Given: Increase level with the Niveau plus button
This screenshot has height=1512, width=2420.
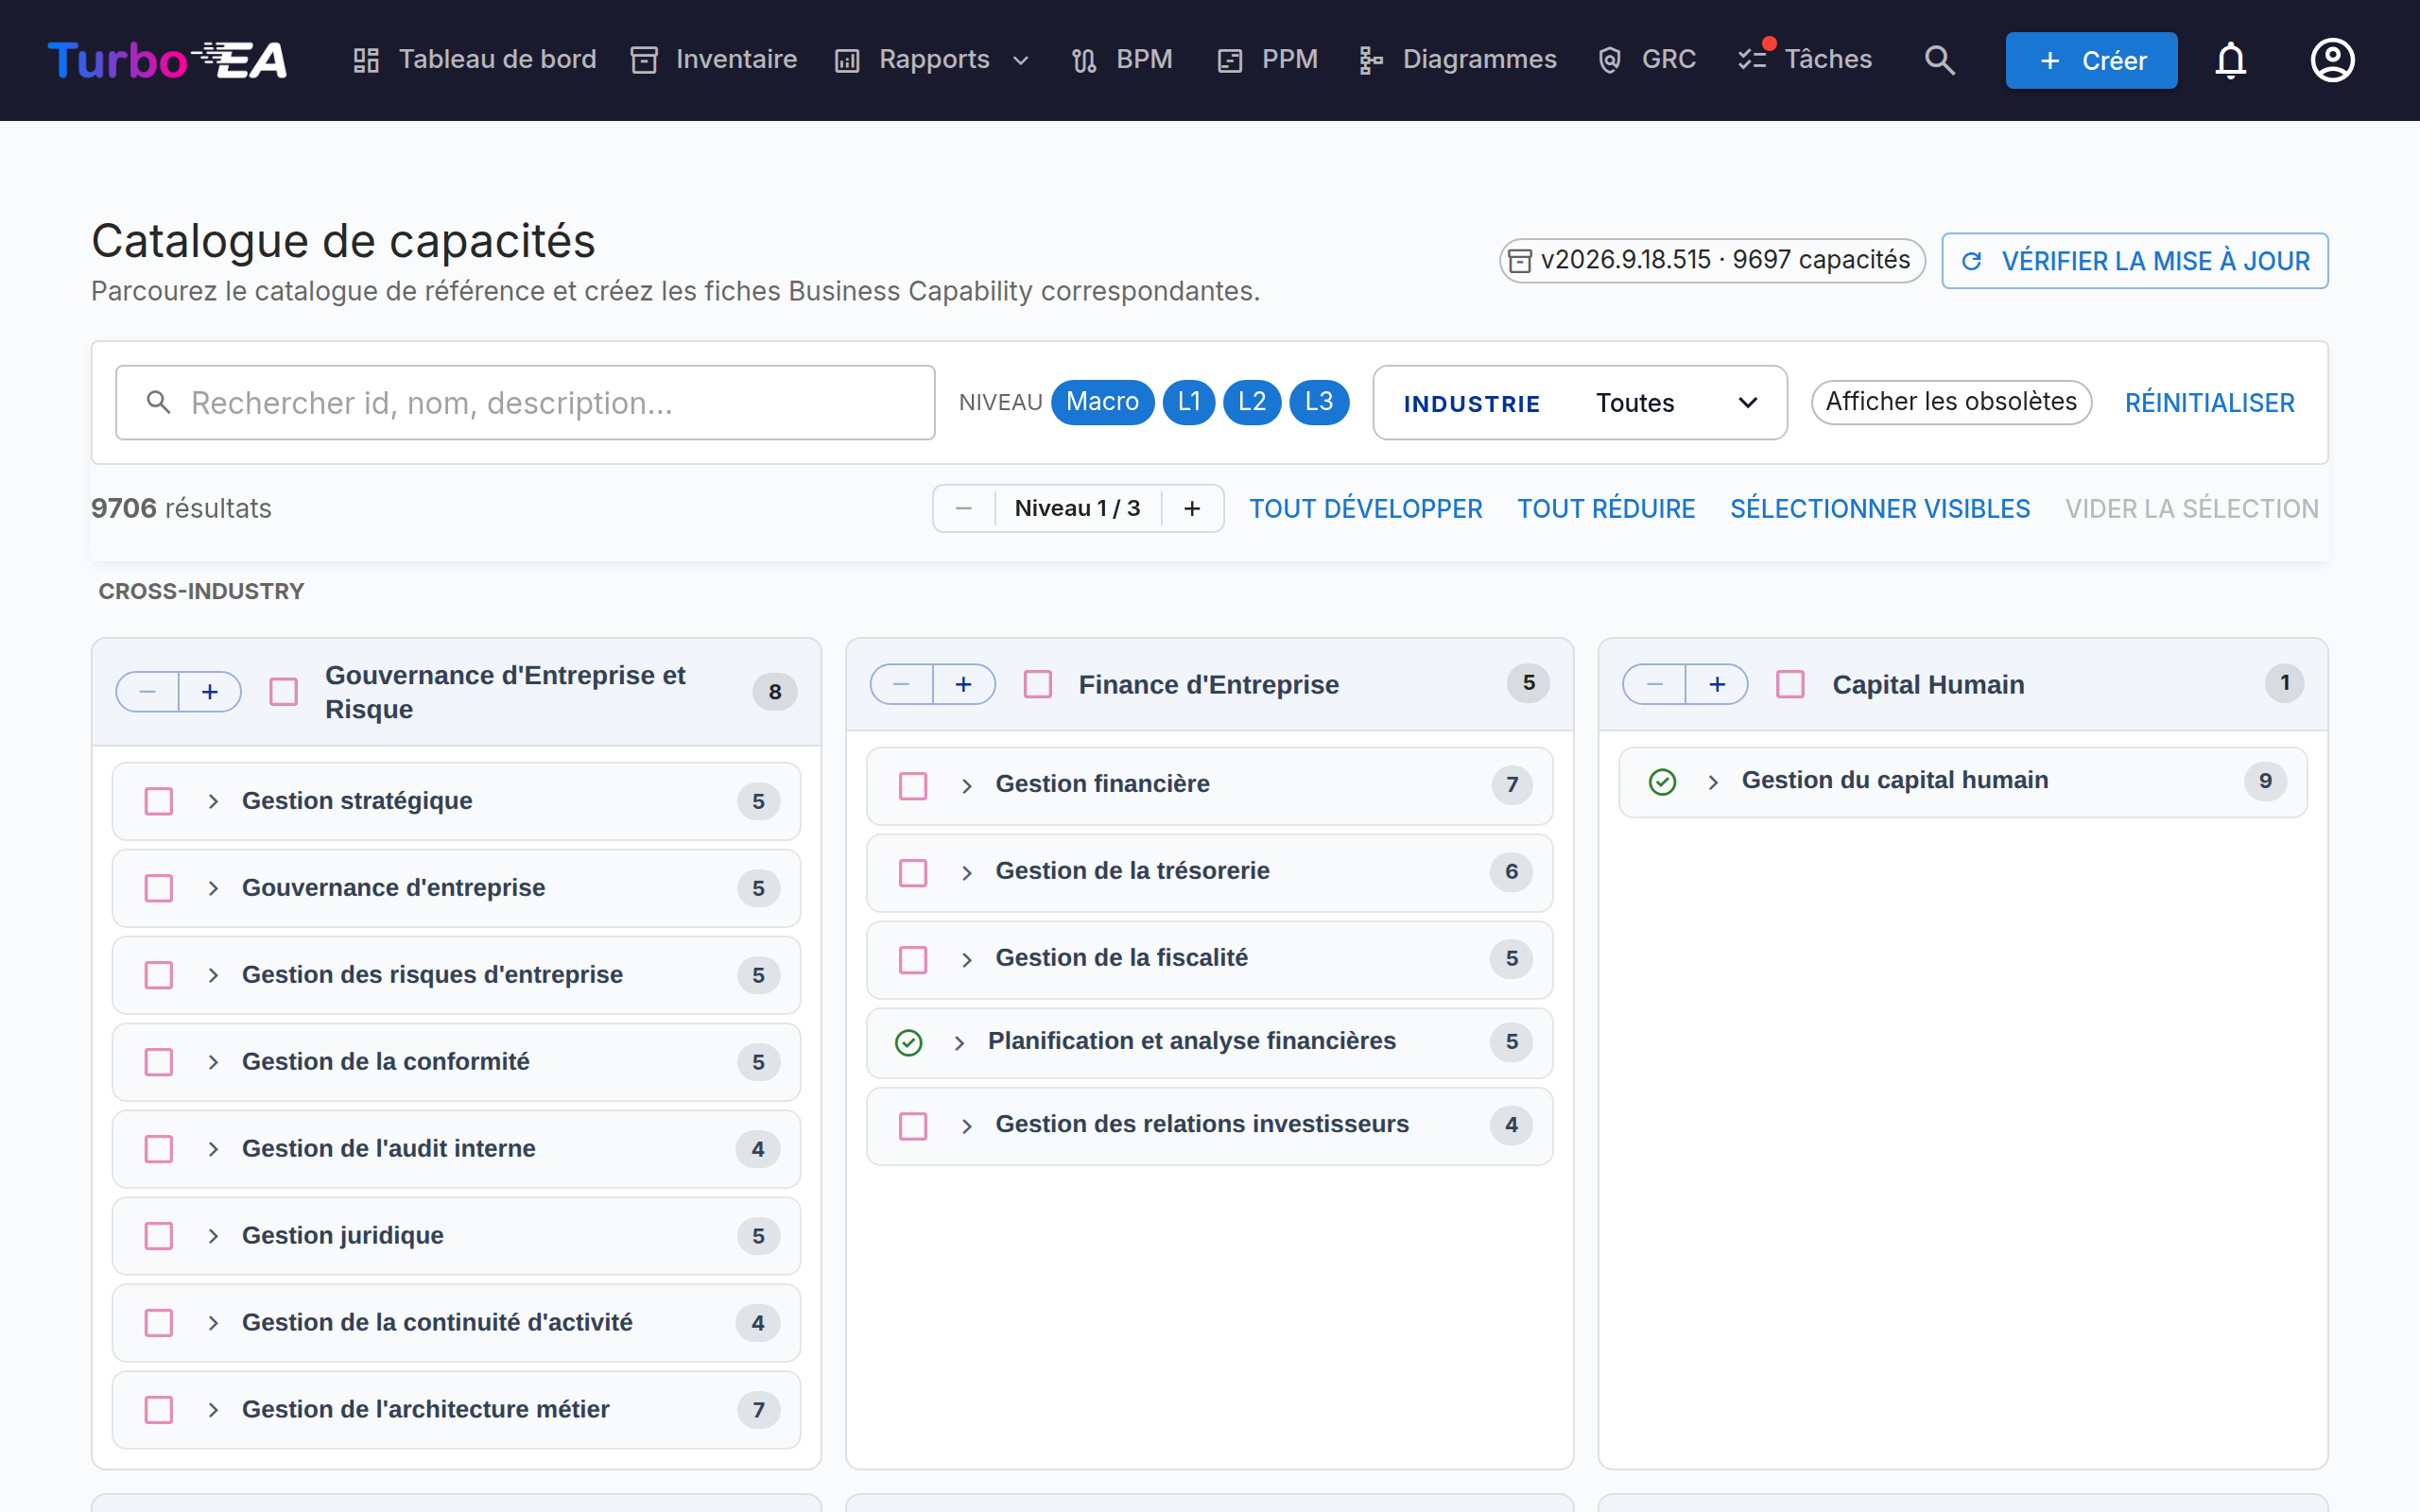Looking at the screenshot, I should (1192, 508).
